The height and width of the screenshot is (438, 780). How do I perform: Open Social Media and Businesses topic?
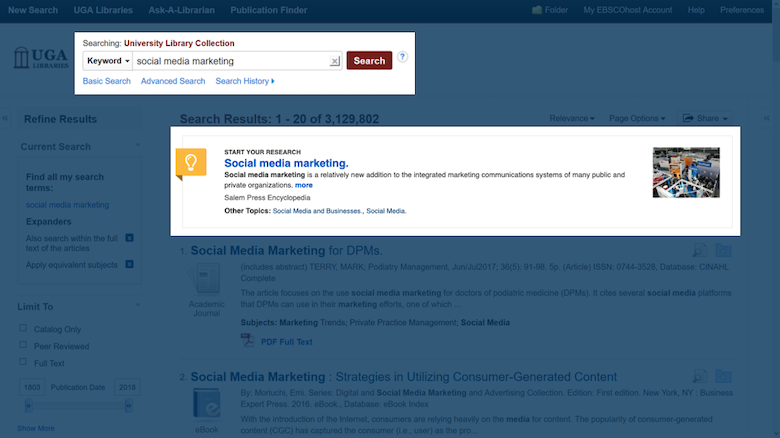click(317, 211)
